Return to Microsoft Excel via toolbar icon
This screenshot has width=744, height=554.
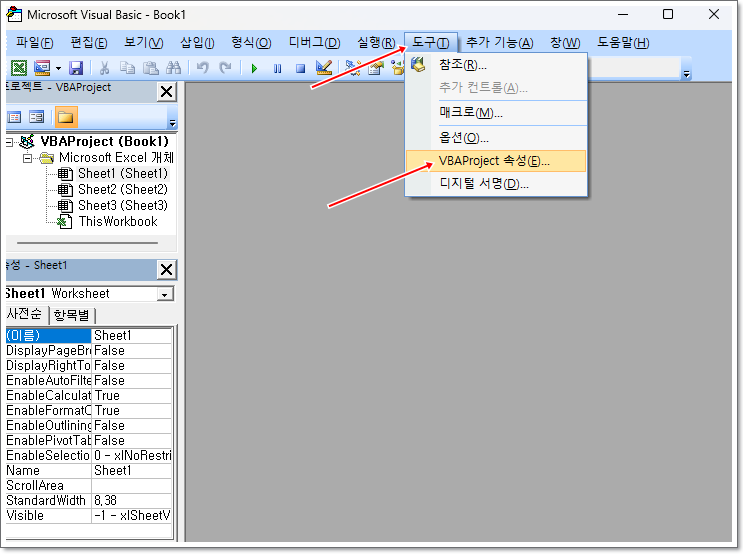pyautogui.click(x=19, y=68)
